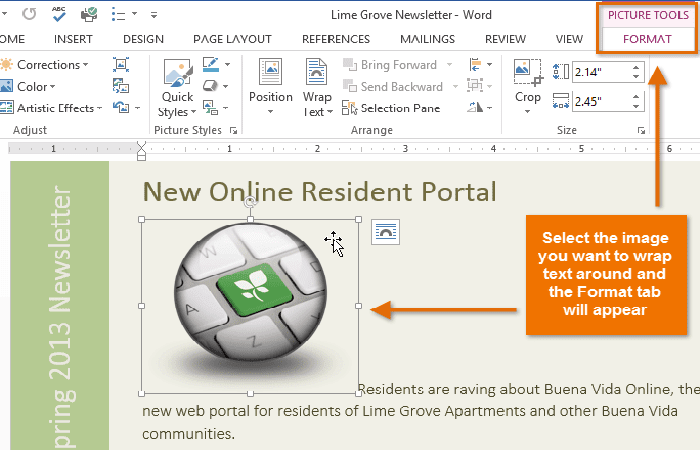Click the shape width input field
This screenshot has height=450, width=700.
click(598, 101)
